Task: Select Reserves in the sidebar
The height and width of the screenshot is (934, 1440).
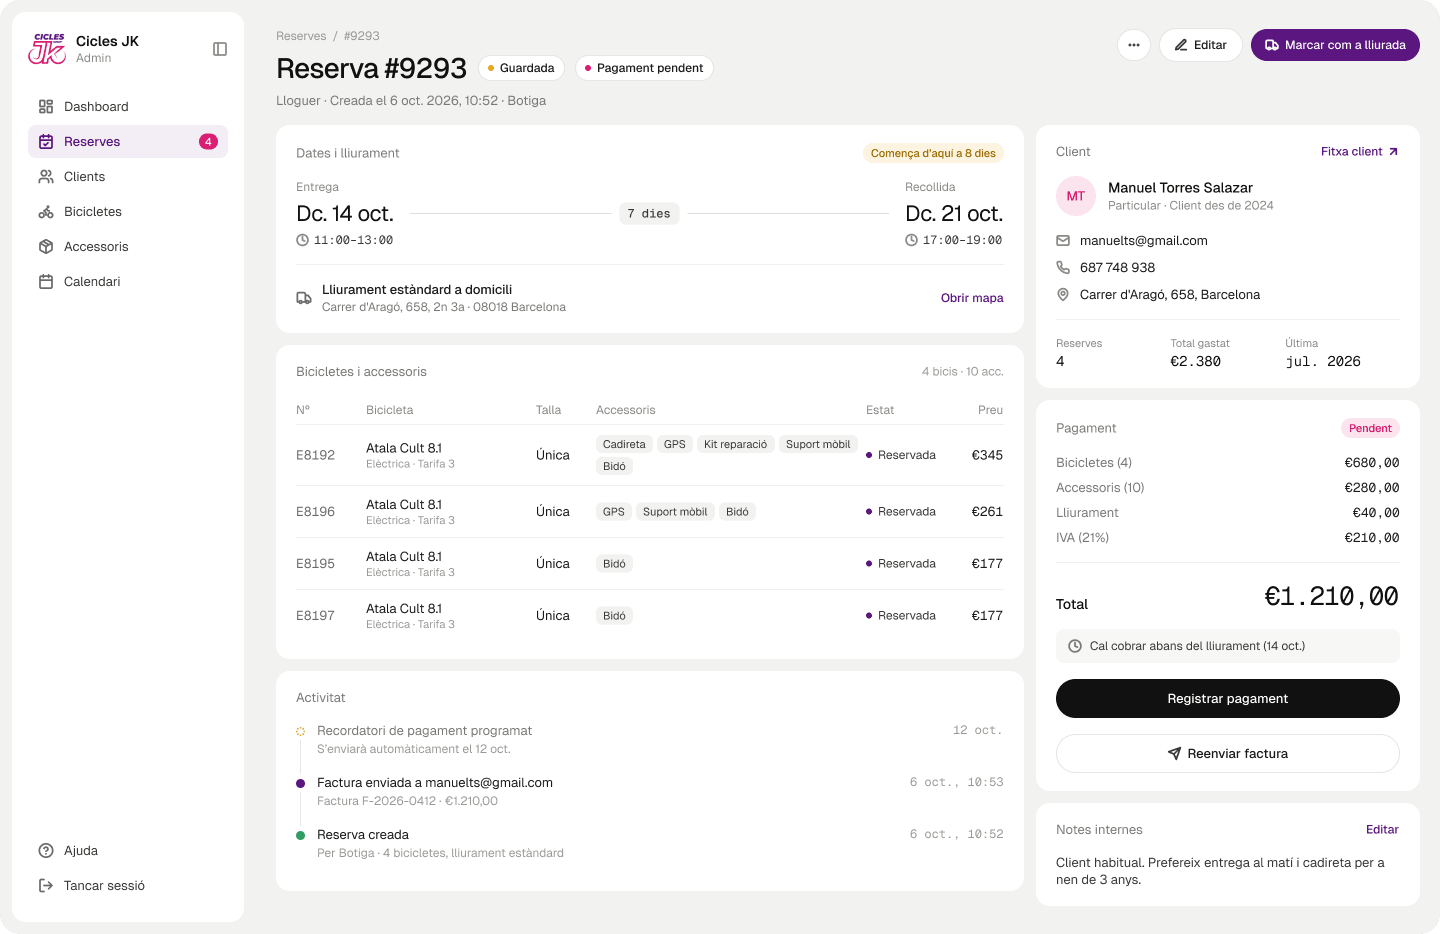Action: click(128, 142)
